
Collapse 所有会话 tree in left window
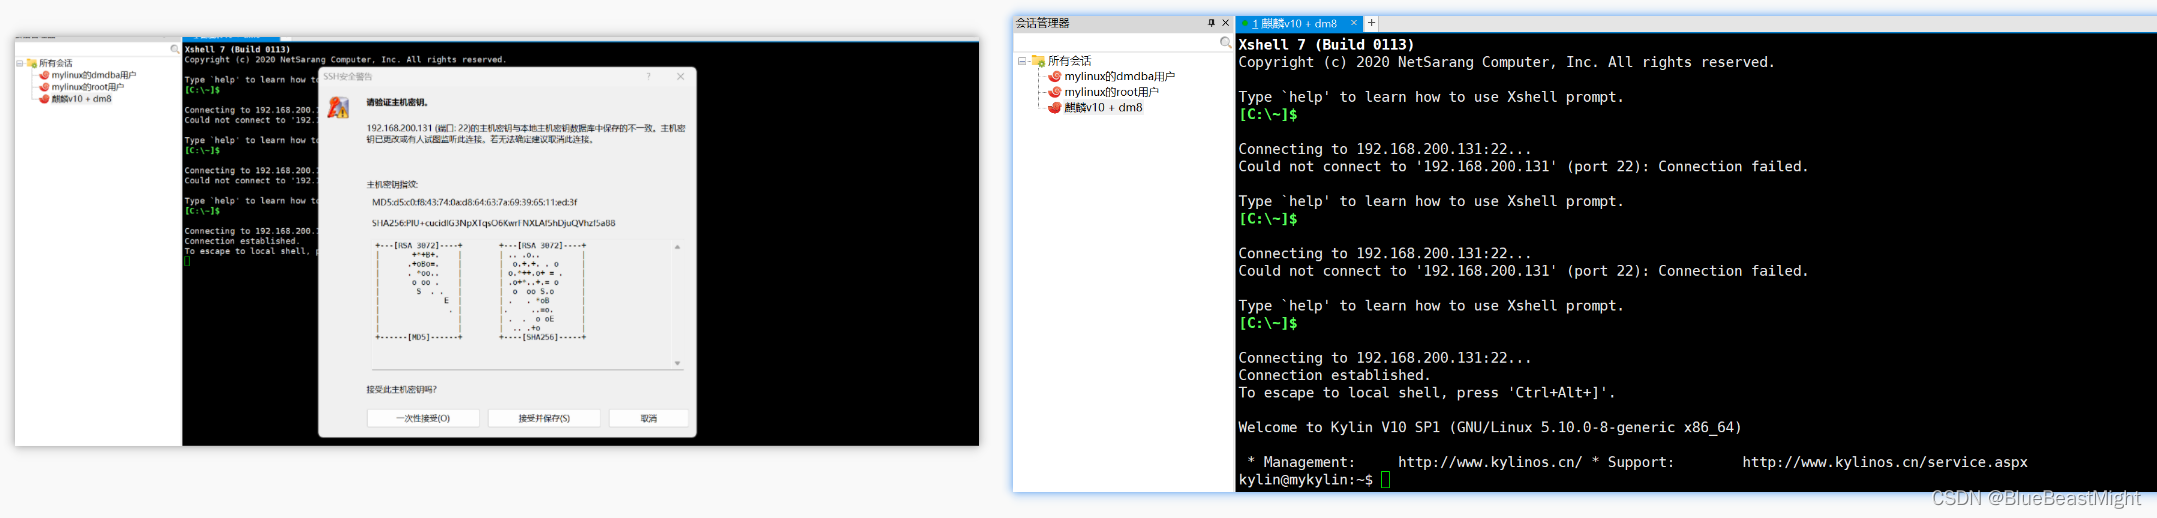(20, 63)
